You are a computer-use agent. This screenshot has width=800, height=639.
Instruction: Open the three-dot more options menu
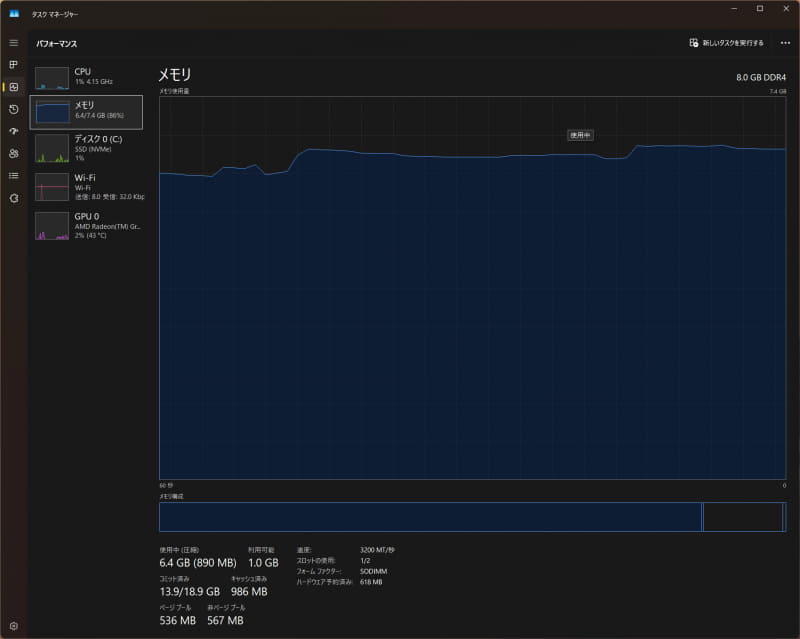[x=785, y=43]
